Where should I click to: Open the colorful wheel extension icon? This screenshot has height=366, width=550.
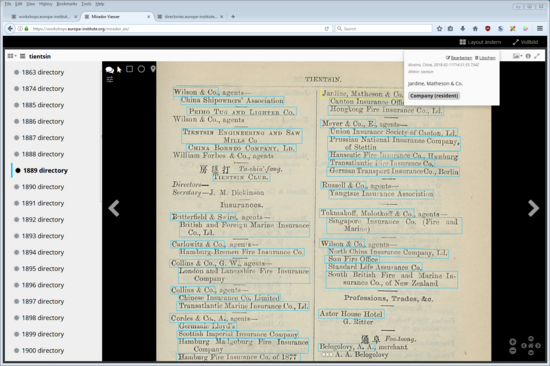pyautogui.click(x=525, y=29)
